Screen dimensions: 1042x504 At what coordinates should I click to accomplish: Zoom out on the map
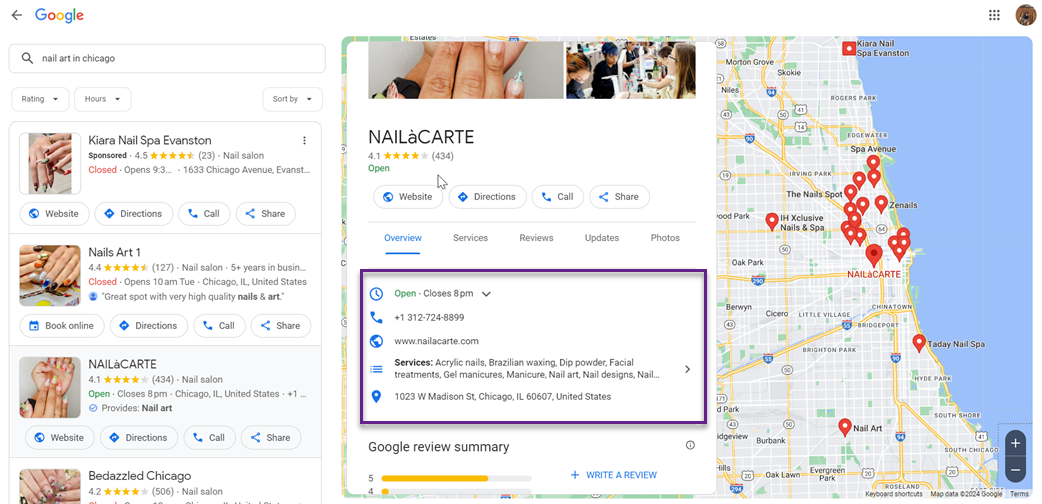point(1015,470)
